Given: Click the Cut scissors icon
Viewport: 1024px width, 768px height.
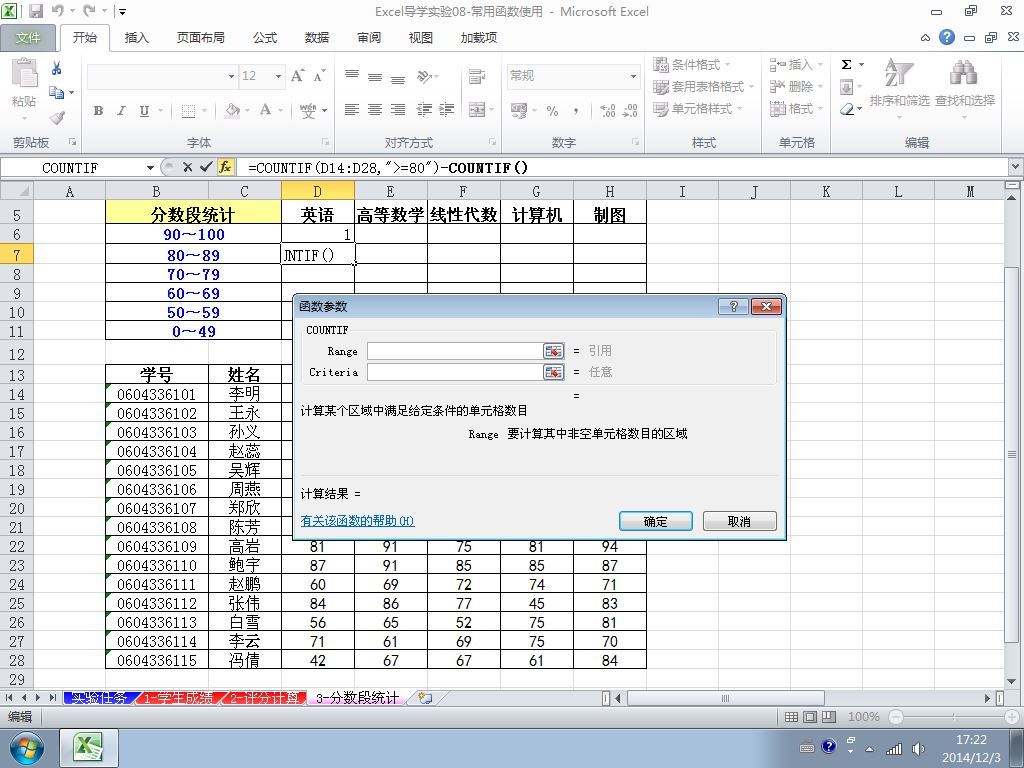Looking at the screenshot, I should pyautogui.click(x=57, y=67).
